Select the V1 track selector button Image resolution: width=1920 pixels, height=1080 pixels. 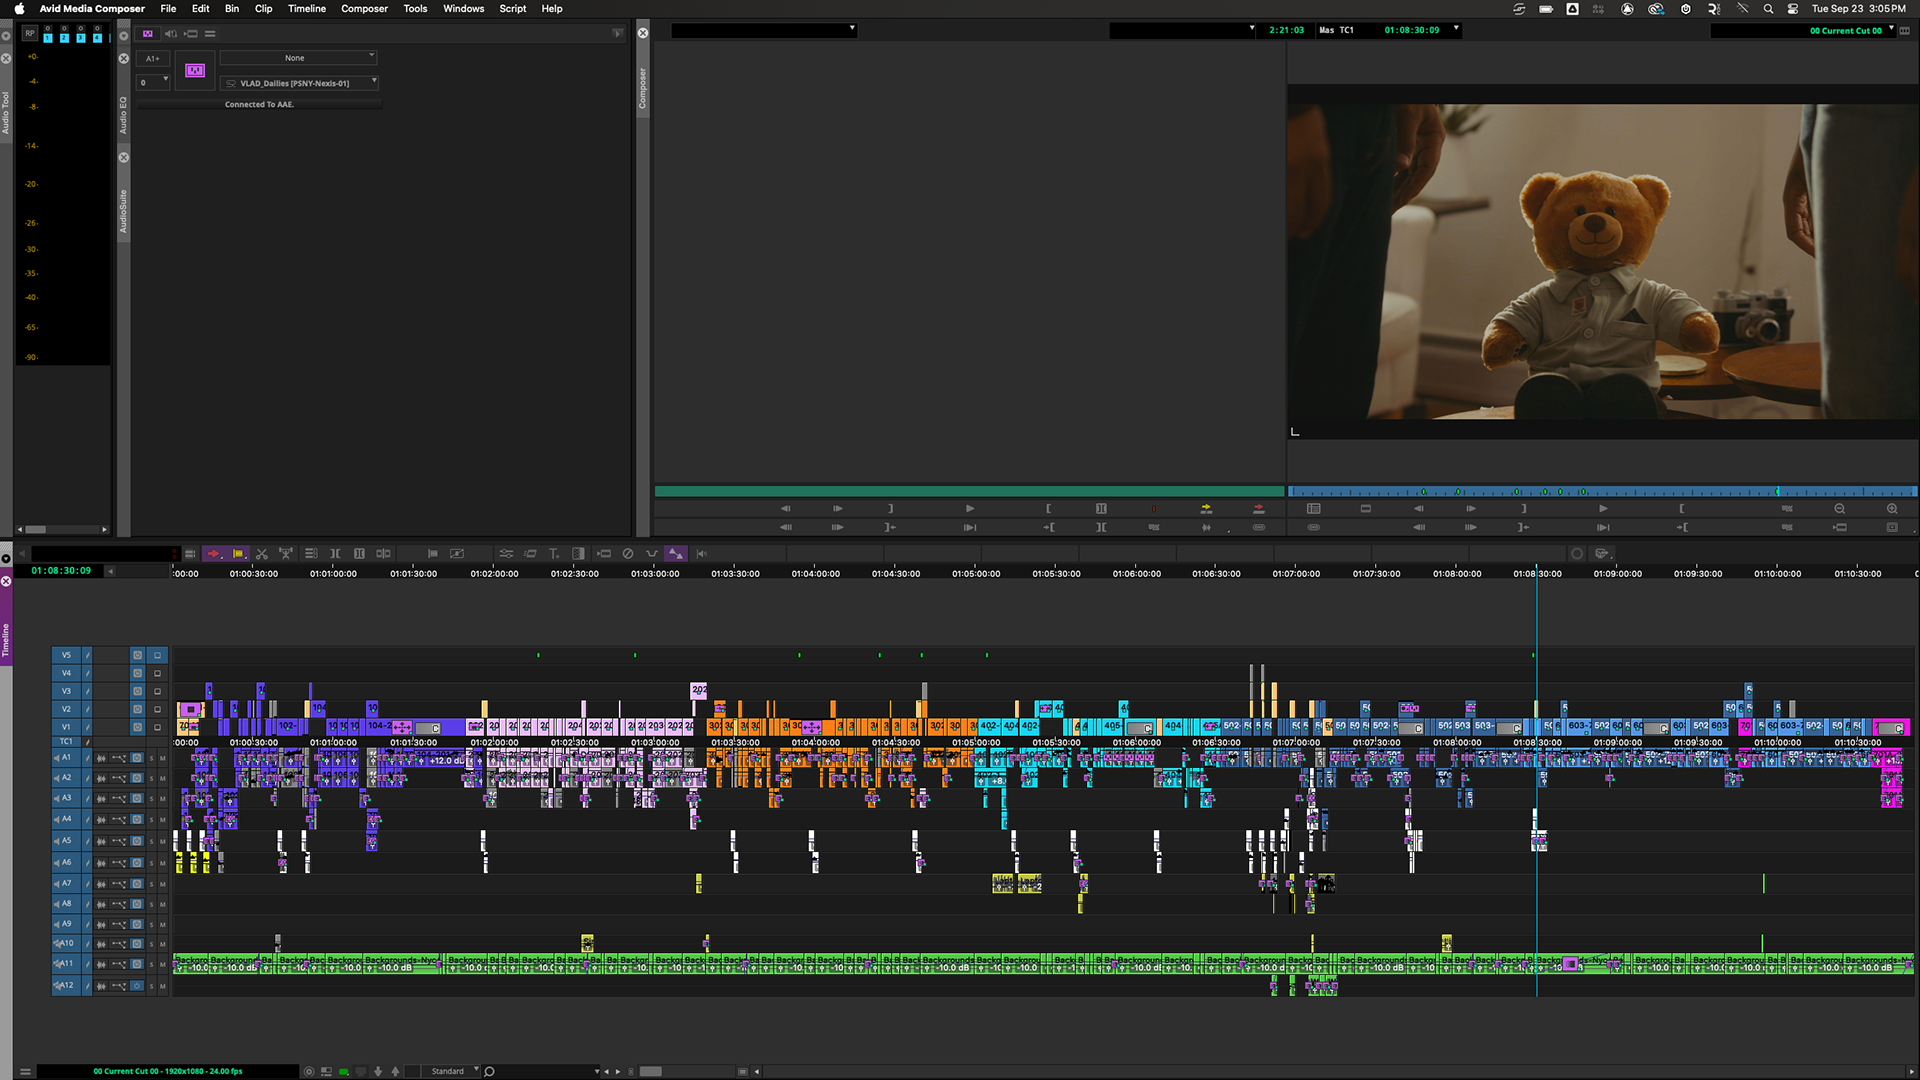click(x=67, y=727)
